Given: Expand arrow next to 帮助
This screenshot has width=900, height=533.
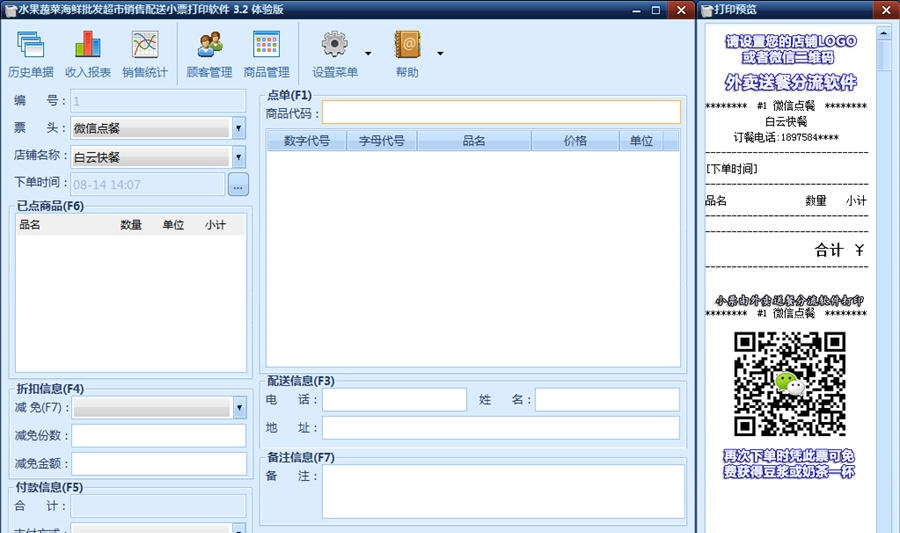Looking at the screenshot, I should (x=440, y=54).
